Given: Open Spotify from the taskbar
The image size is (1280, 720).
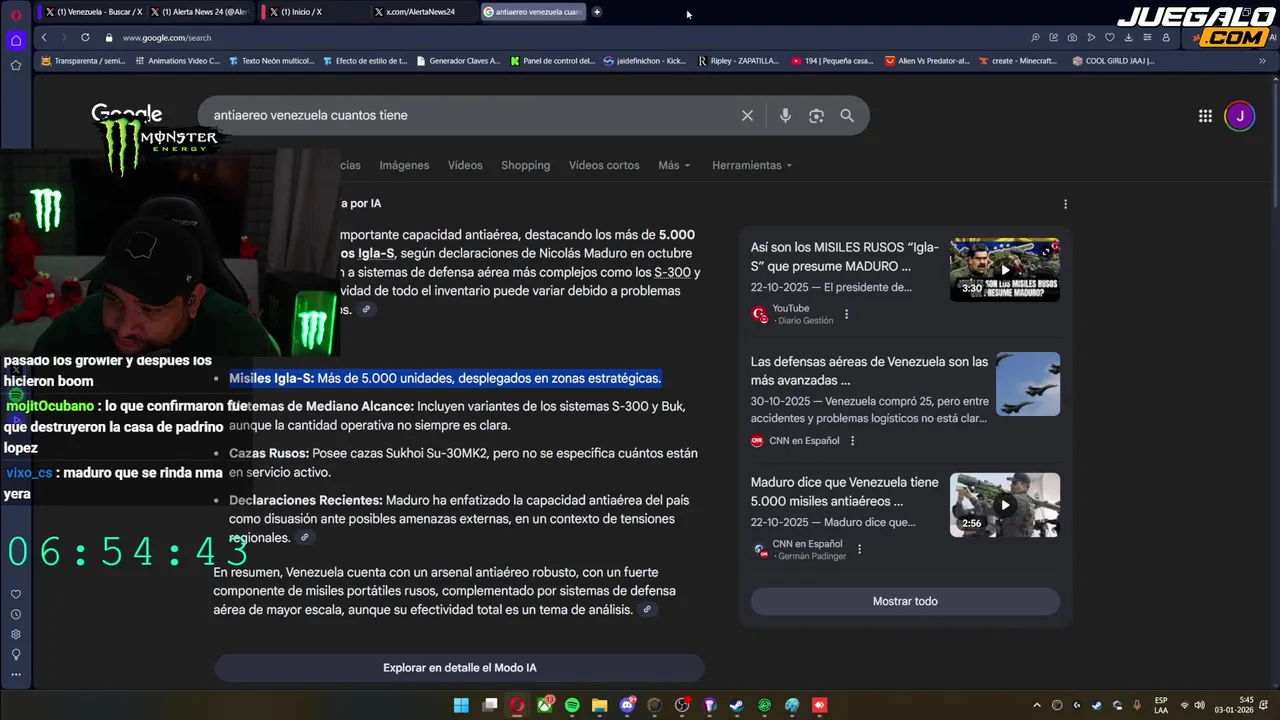Looking at the screenshot, I should (572, 705).
